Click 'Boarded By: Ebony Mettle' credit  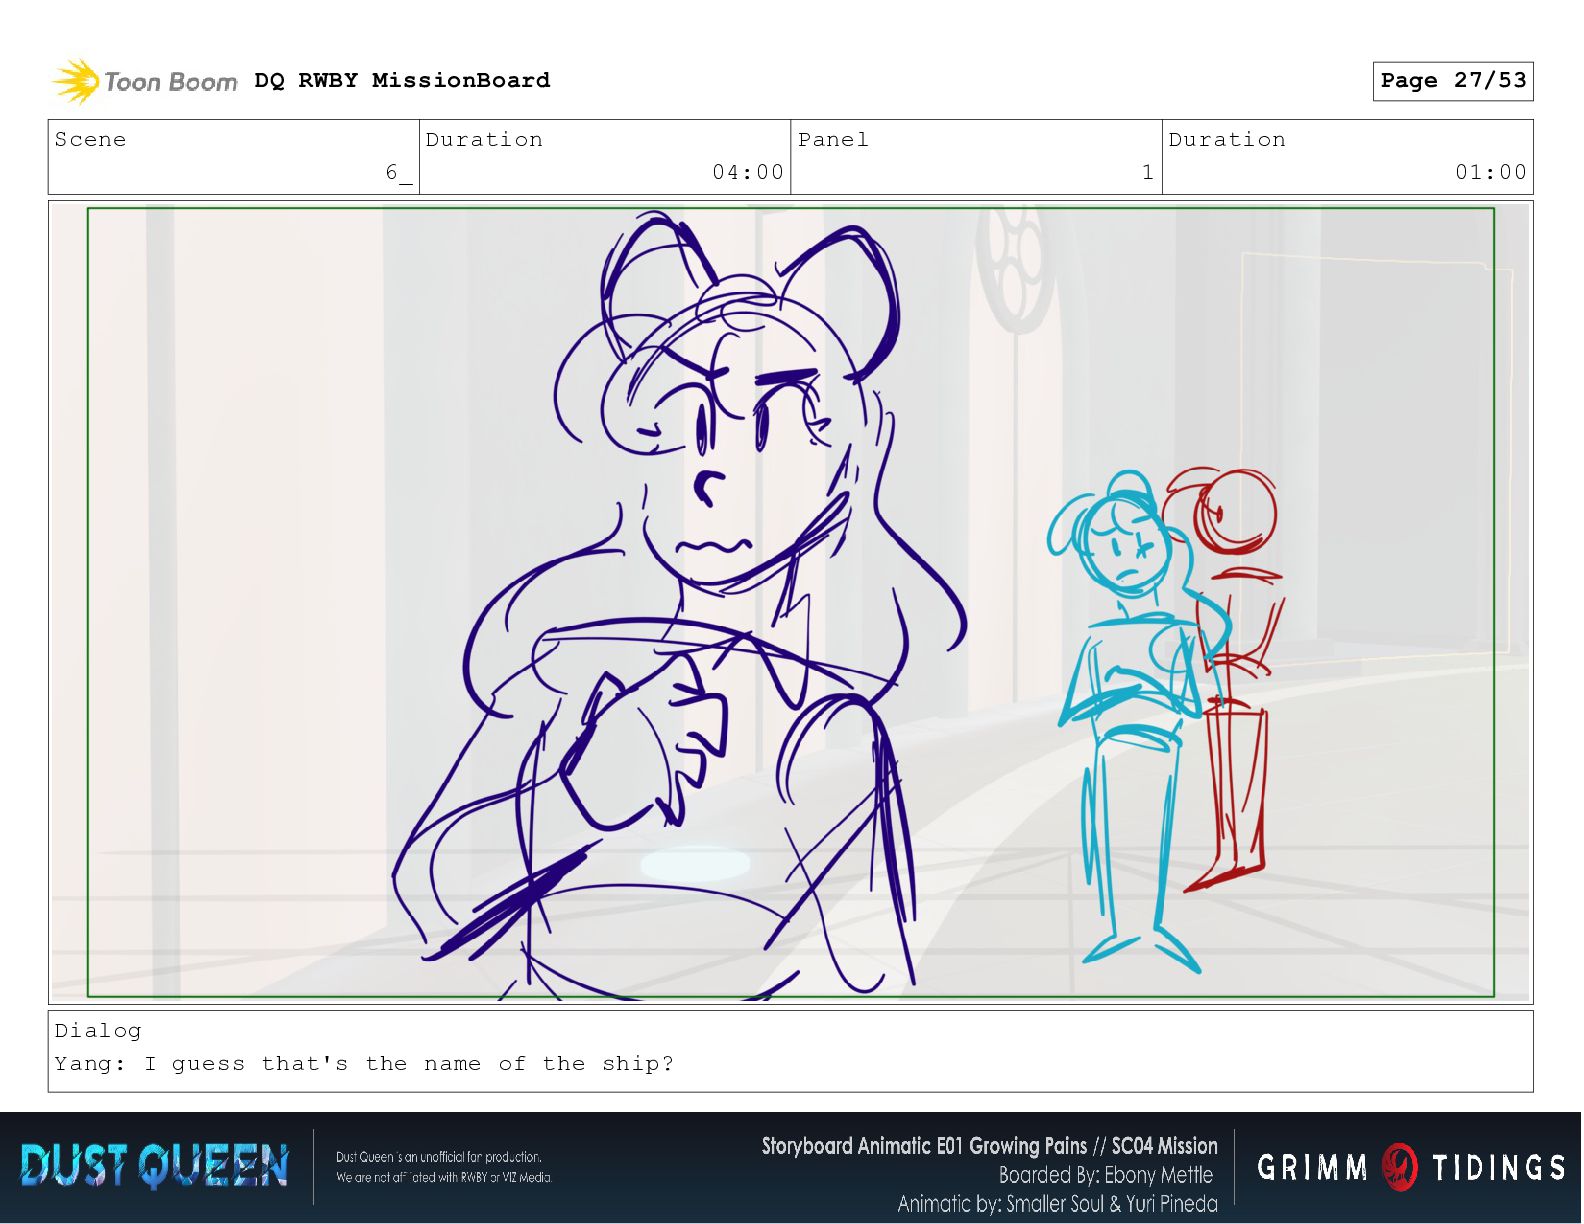(1106, 1175)
